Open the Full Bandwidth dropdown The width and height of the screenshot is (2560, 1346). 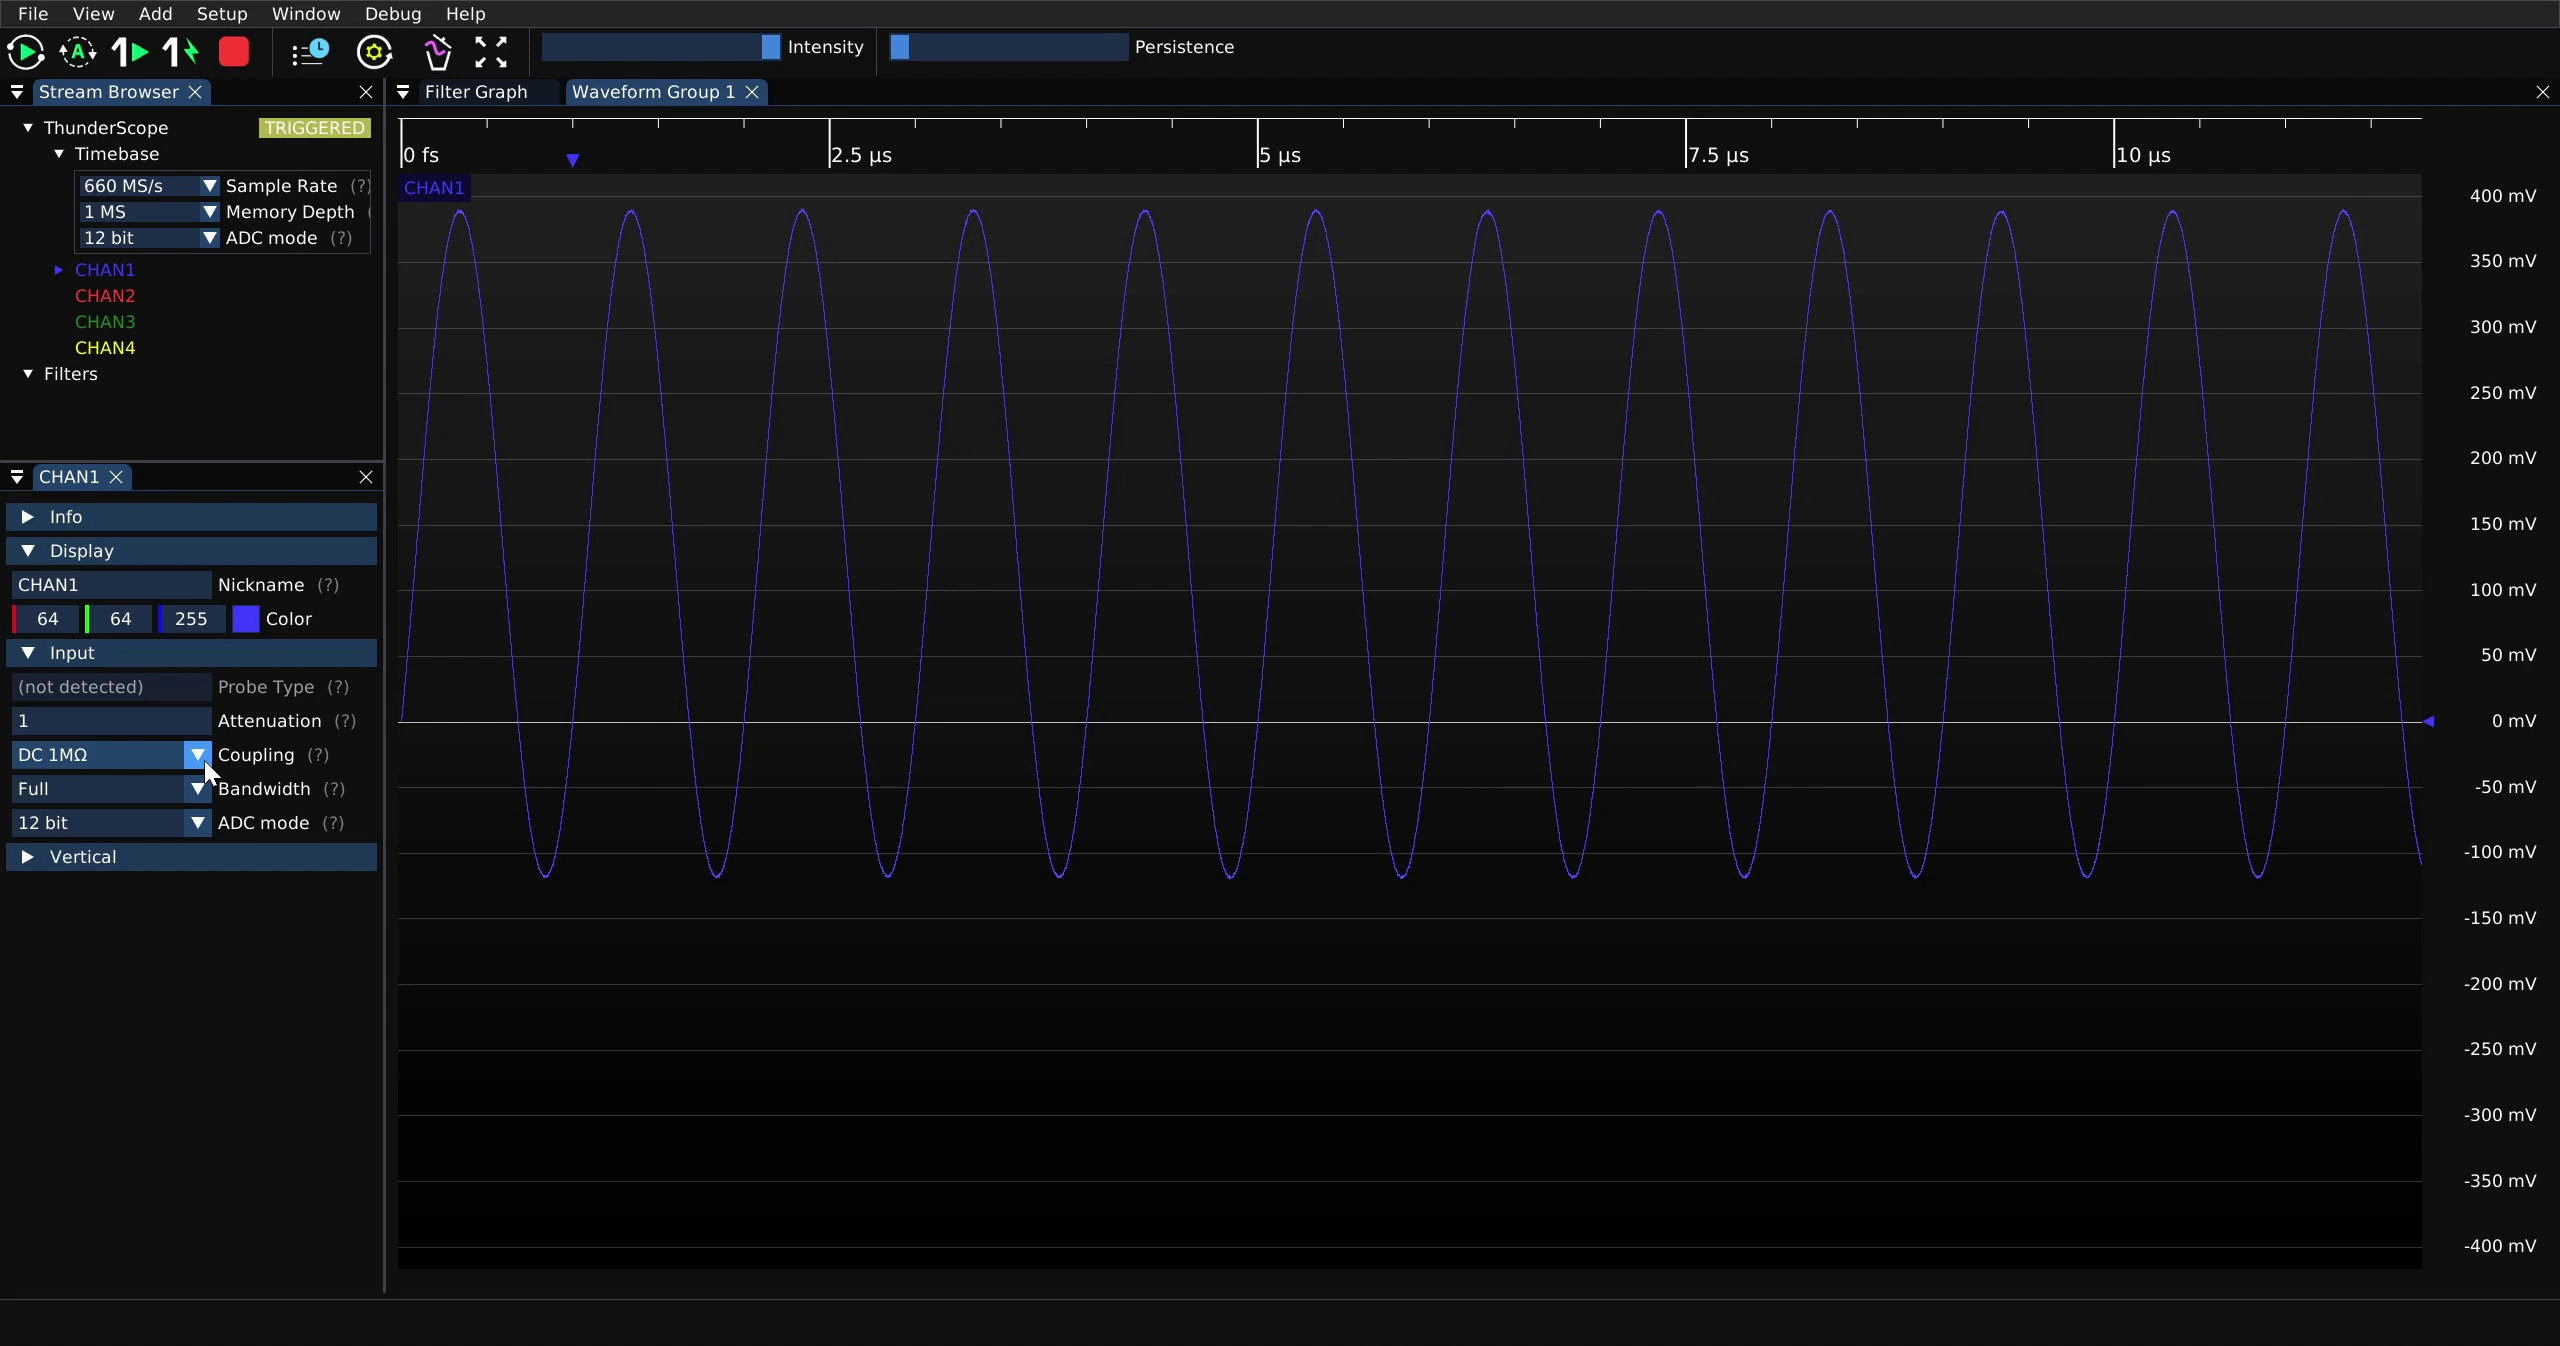click(x=111, y=789)
